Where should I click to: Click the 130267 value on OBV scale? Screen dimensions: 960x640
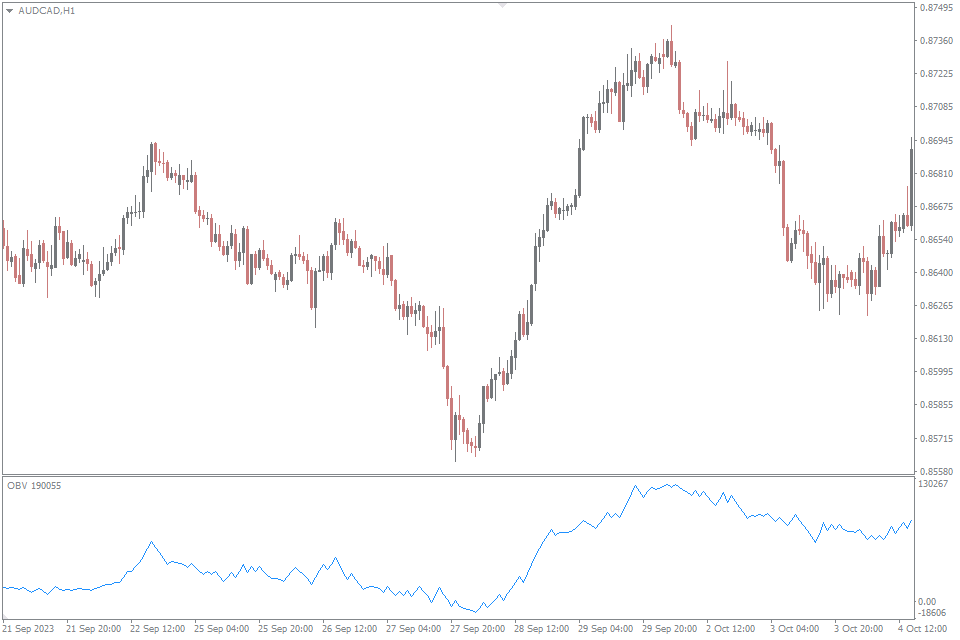coord(933,484)
